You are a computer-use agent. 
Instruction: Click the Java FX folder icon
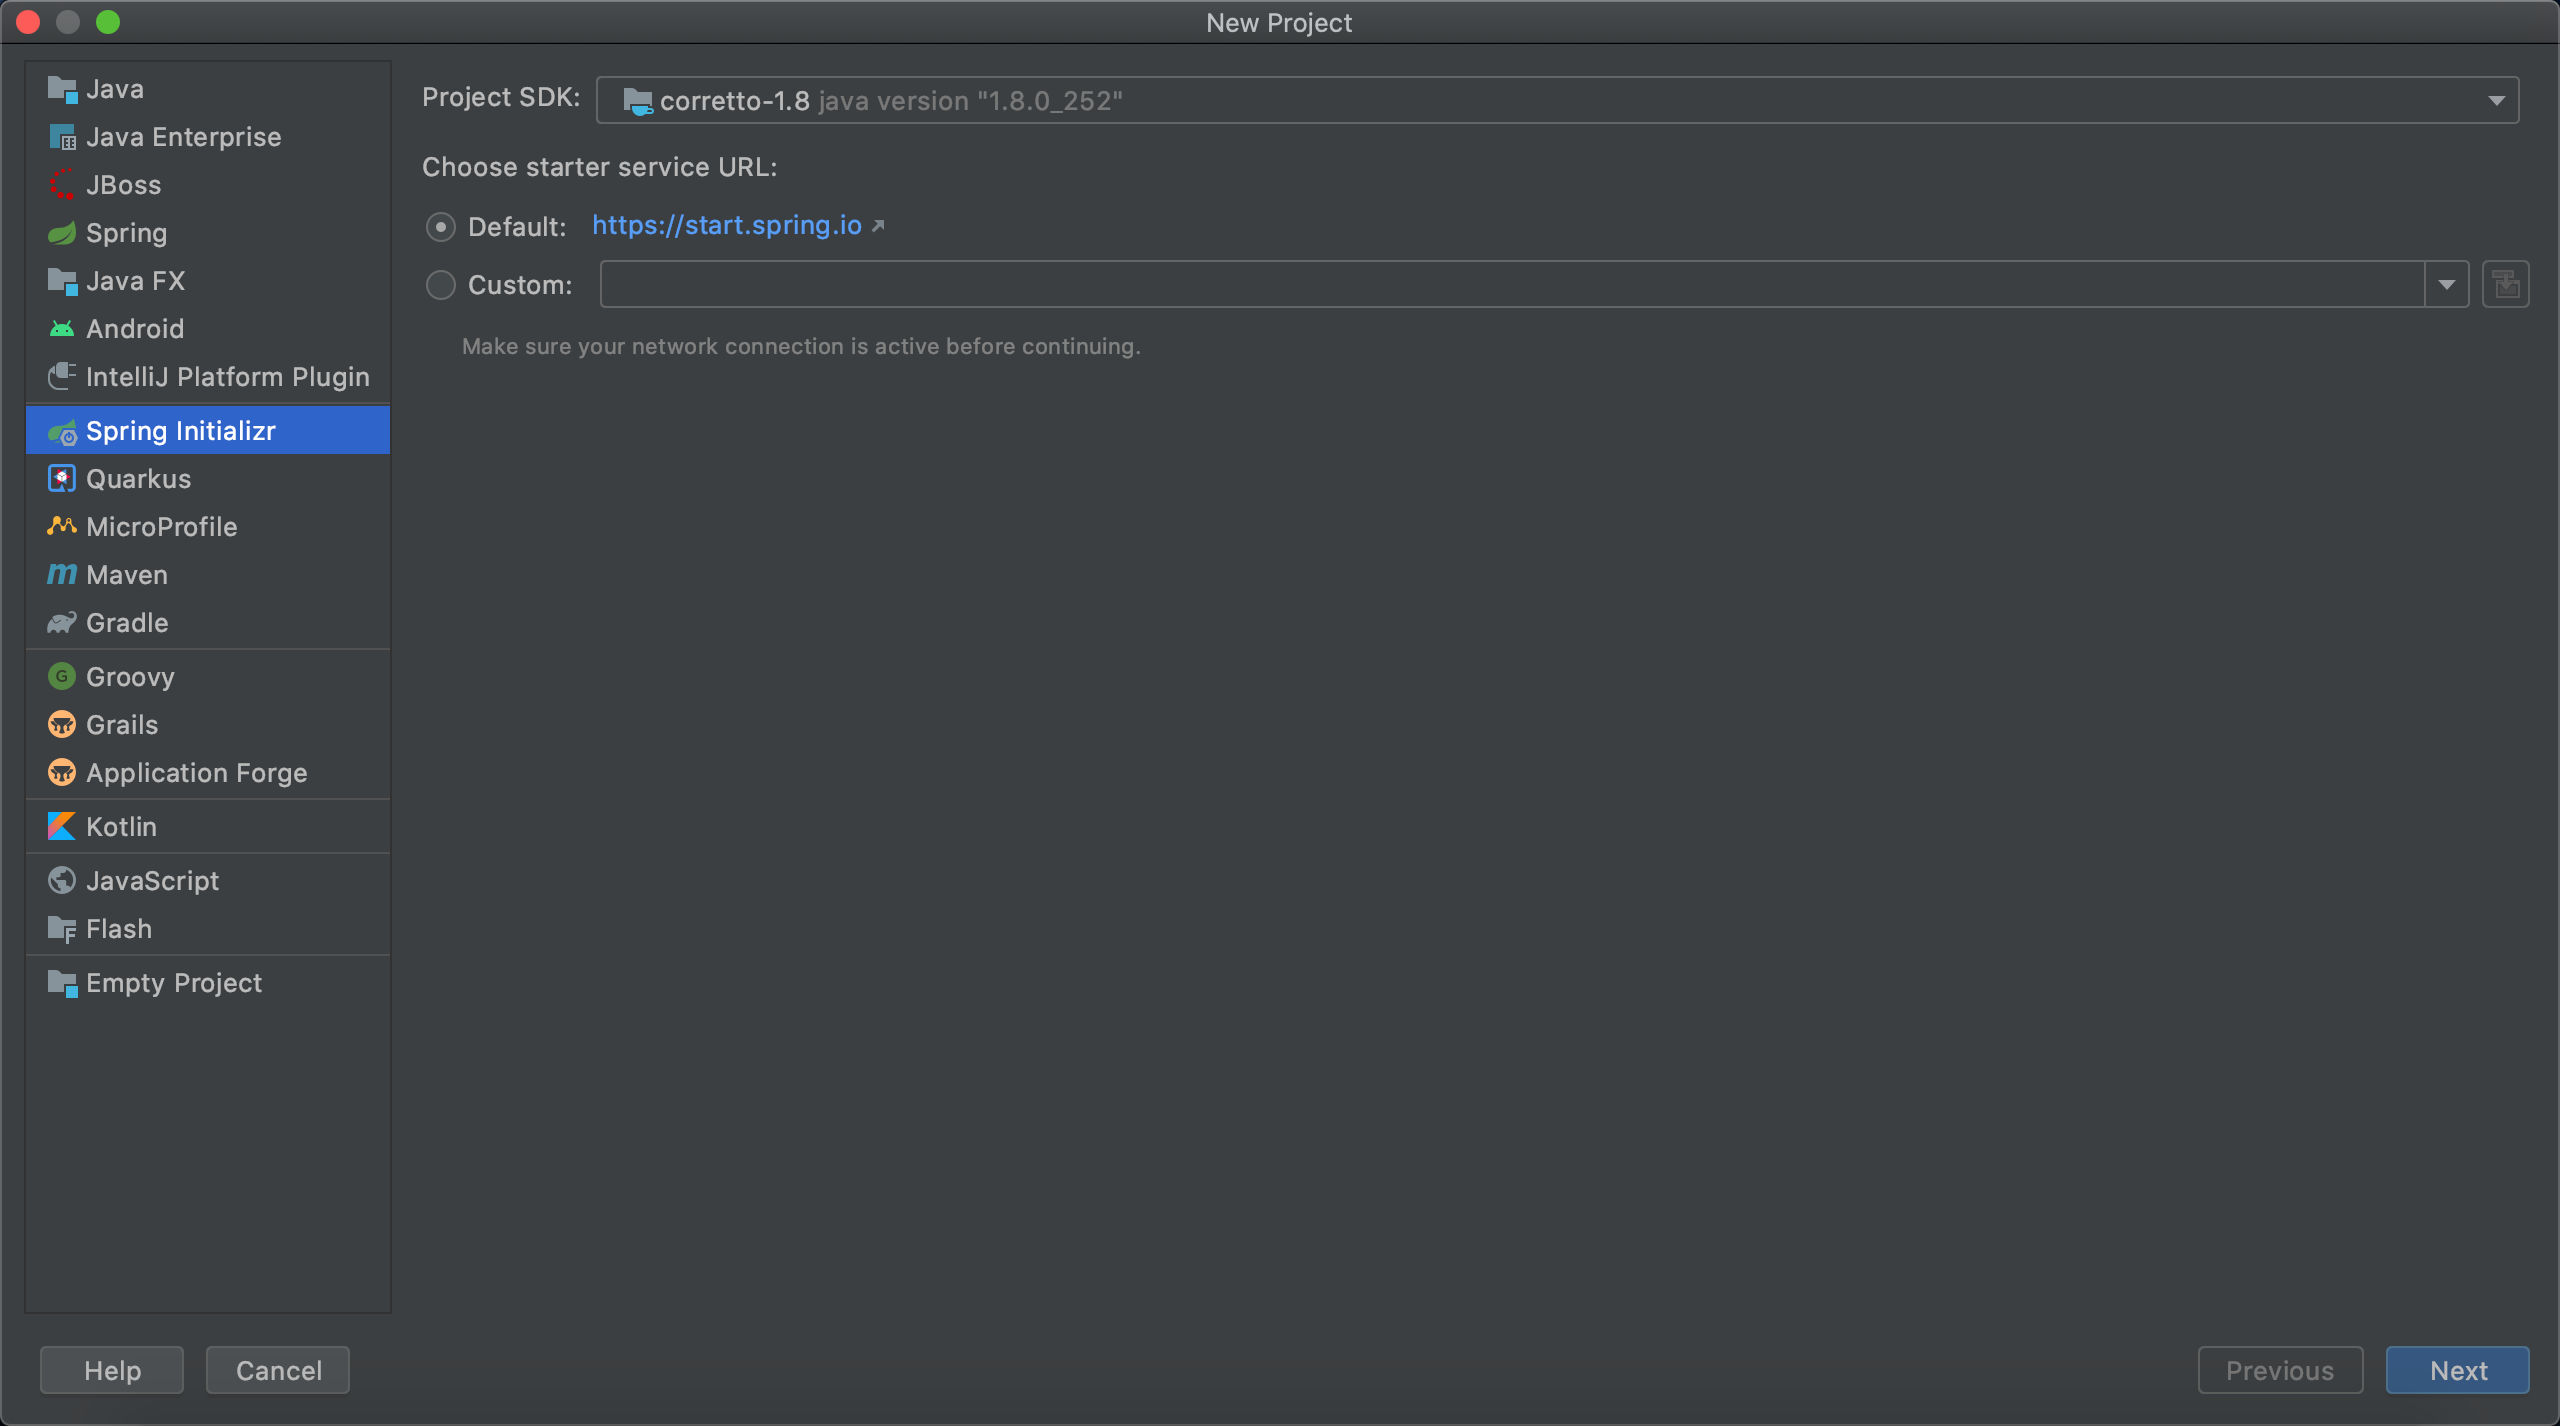(62, 281)
